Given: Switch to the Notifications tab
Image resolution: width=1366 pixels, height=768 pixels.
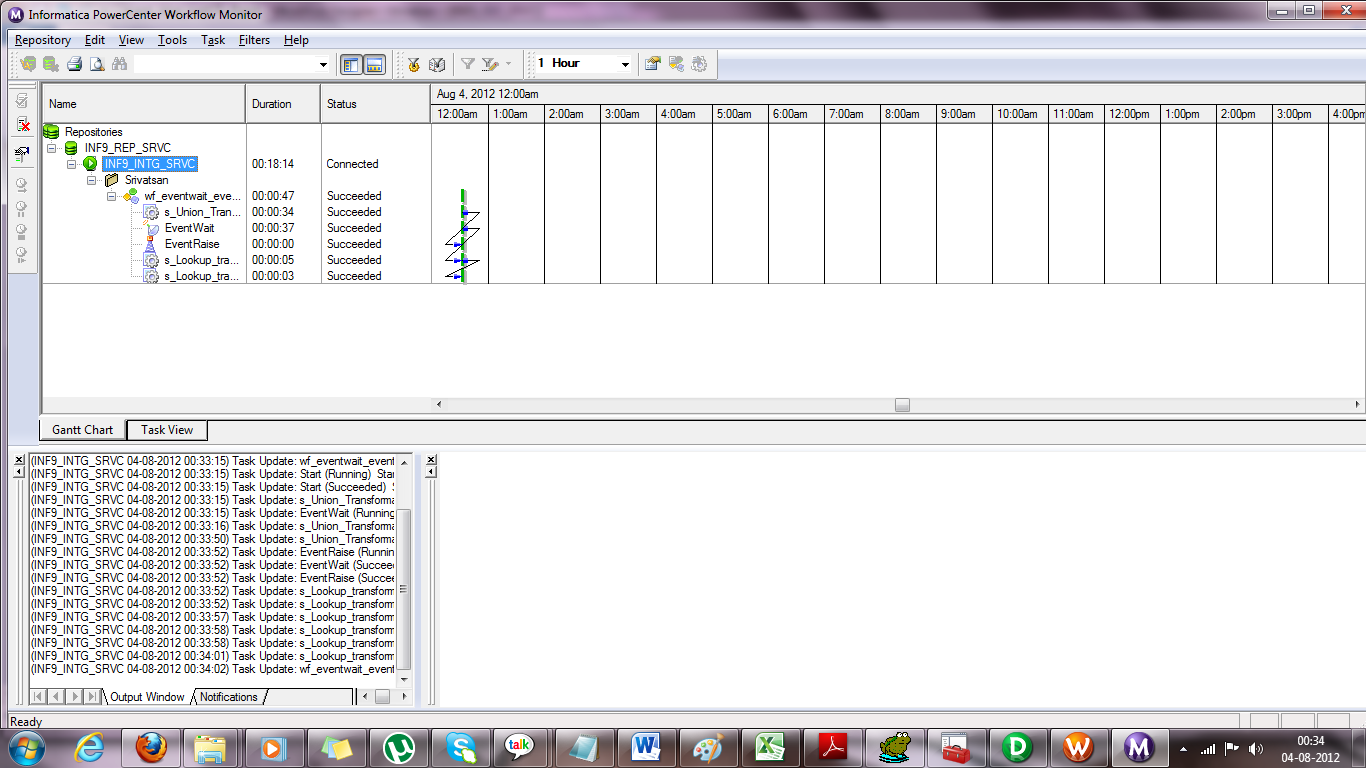Looking at the screenshot, I should (x=228, y=697).
